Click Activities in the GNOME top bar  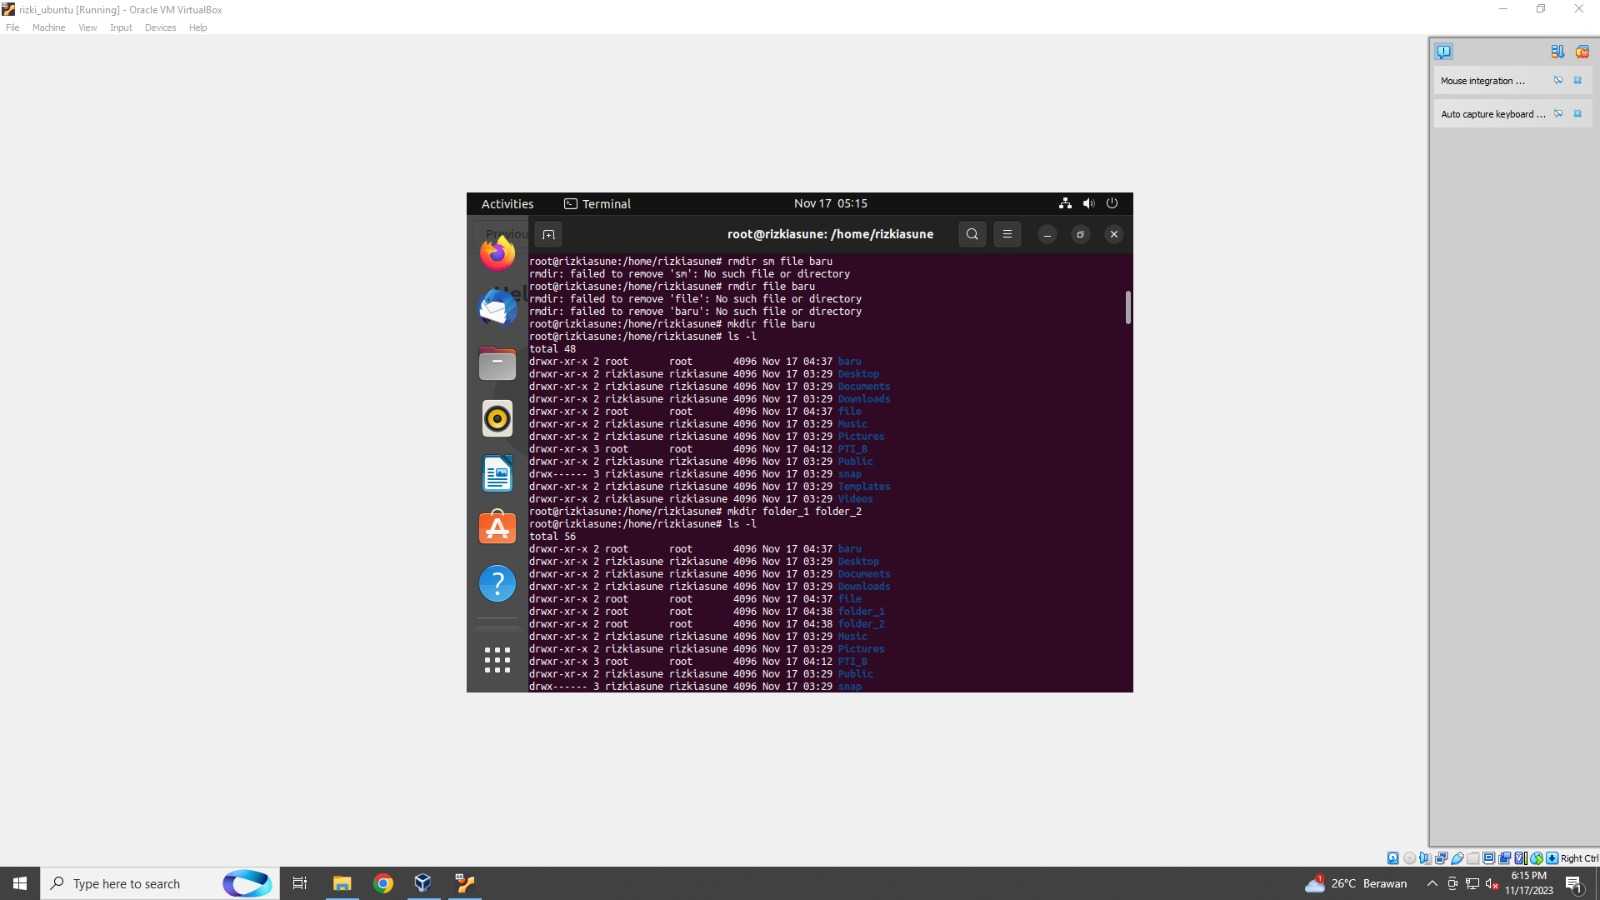click(x=507, y=204)
